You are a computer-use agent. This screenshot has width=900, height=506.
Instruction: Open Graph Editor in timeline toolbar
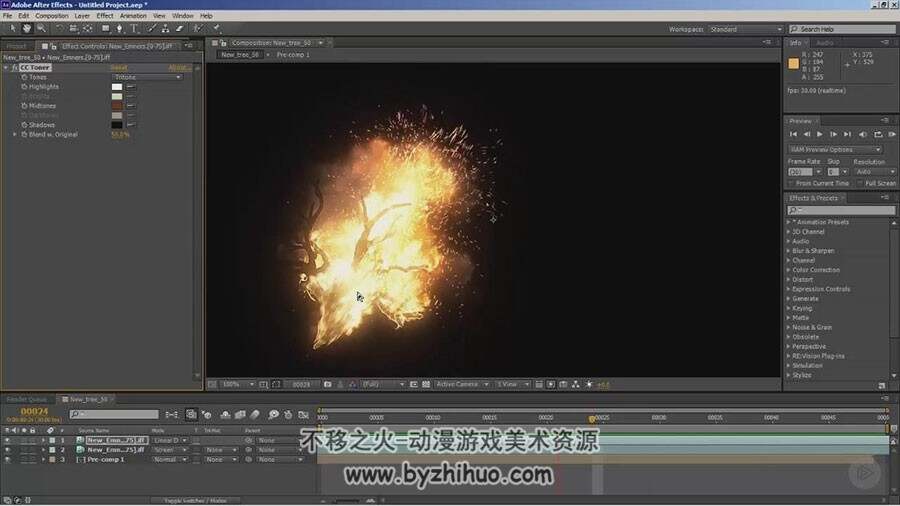point(304,414)
